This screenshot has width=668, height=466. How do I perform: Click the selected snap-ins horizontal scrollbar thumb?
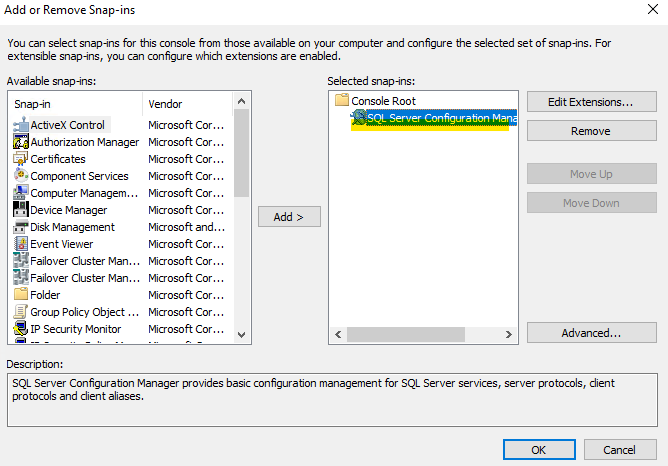tap(406, 334)
